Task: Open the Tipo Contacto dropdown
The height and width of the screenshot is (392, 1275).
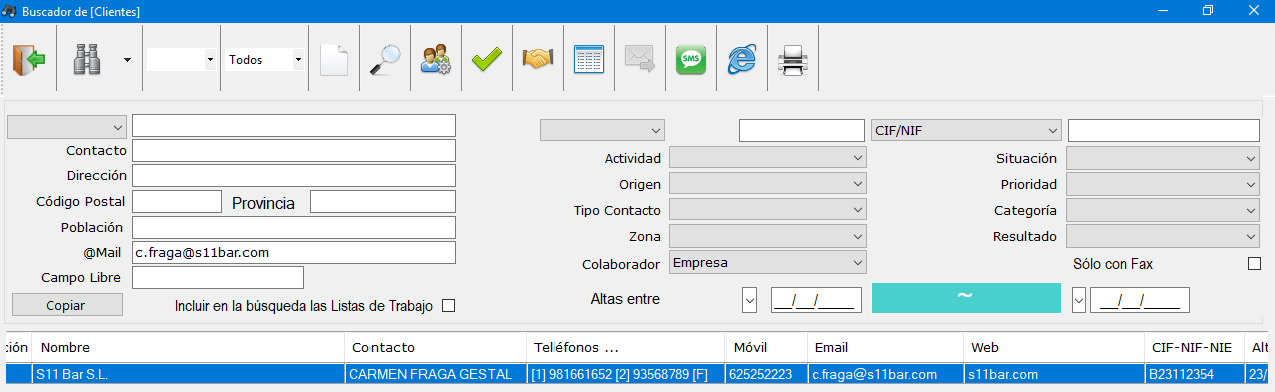Action: [767, 210]
